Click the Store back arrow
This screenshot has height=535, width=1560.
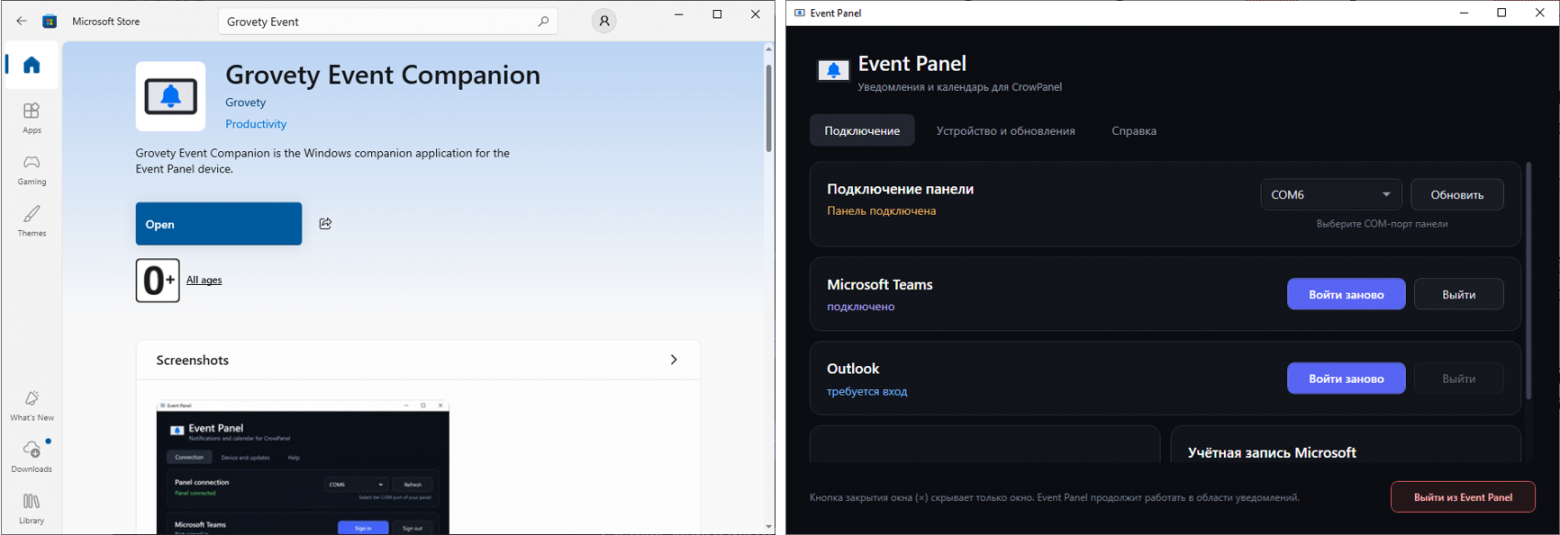click(21, 20)
